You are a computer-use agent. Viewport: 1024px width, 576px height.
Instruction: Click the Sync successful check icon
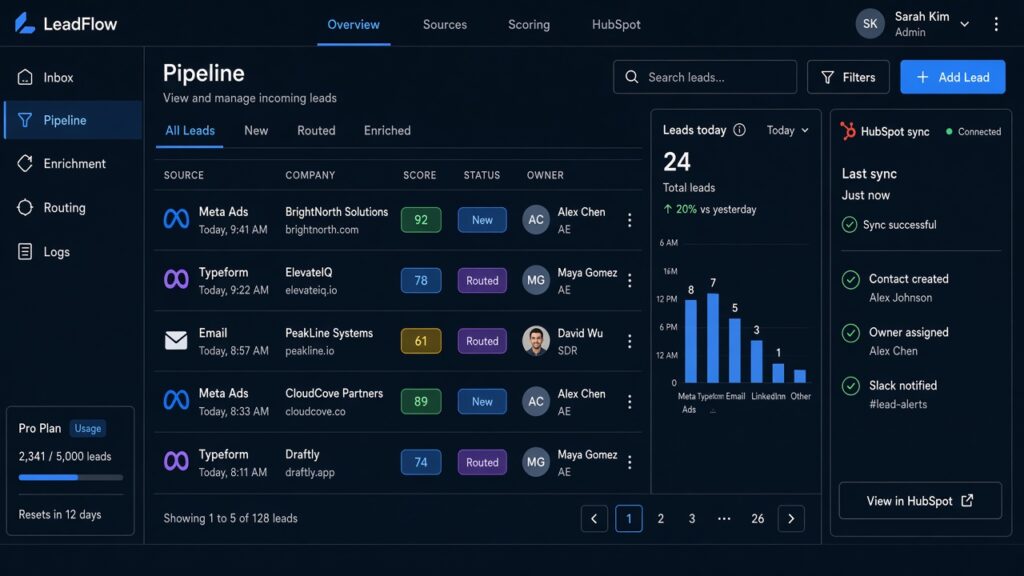(x=849, y=225)
